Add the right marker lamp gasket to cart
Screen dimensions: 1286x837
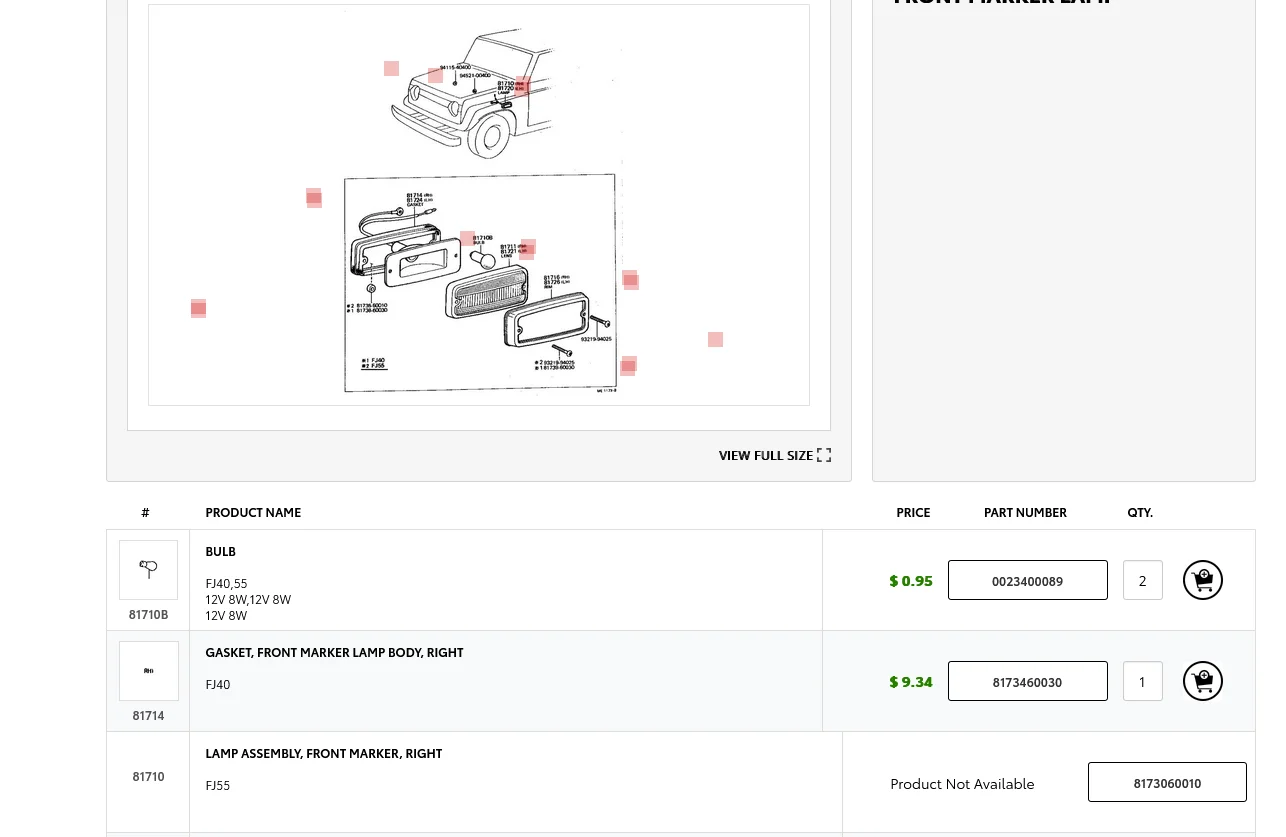(x=1202, y=681)
